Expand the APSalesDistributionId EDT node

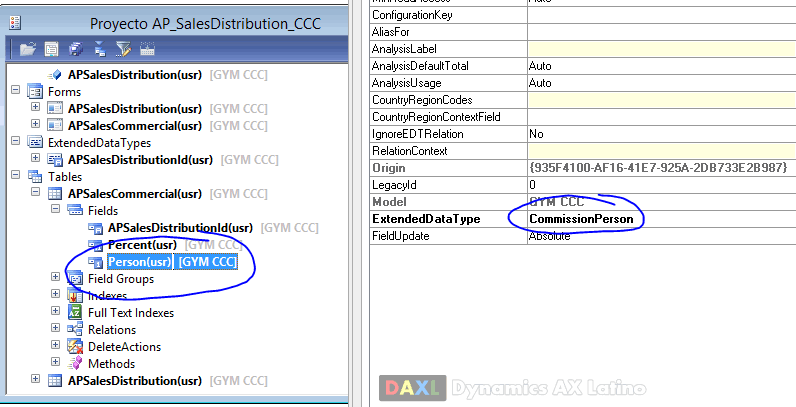[x=35, y=158]
